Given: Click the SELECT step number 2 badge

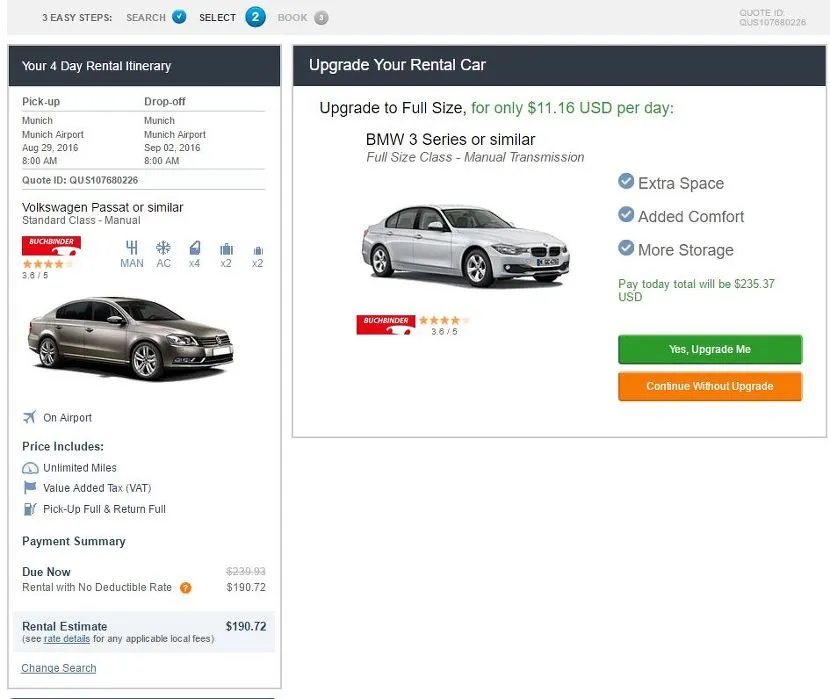Looking at the screenshot, I should tap(255, 17).
